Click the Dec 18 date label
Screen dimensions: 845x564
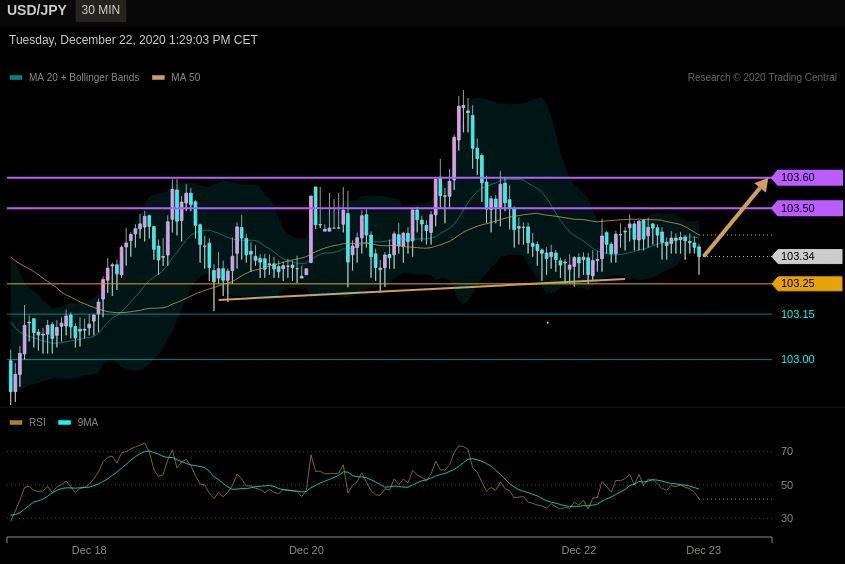89,550
